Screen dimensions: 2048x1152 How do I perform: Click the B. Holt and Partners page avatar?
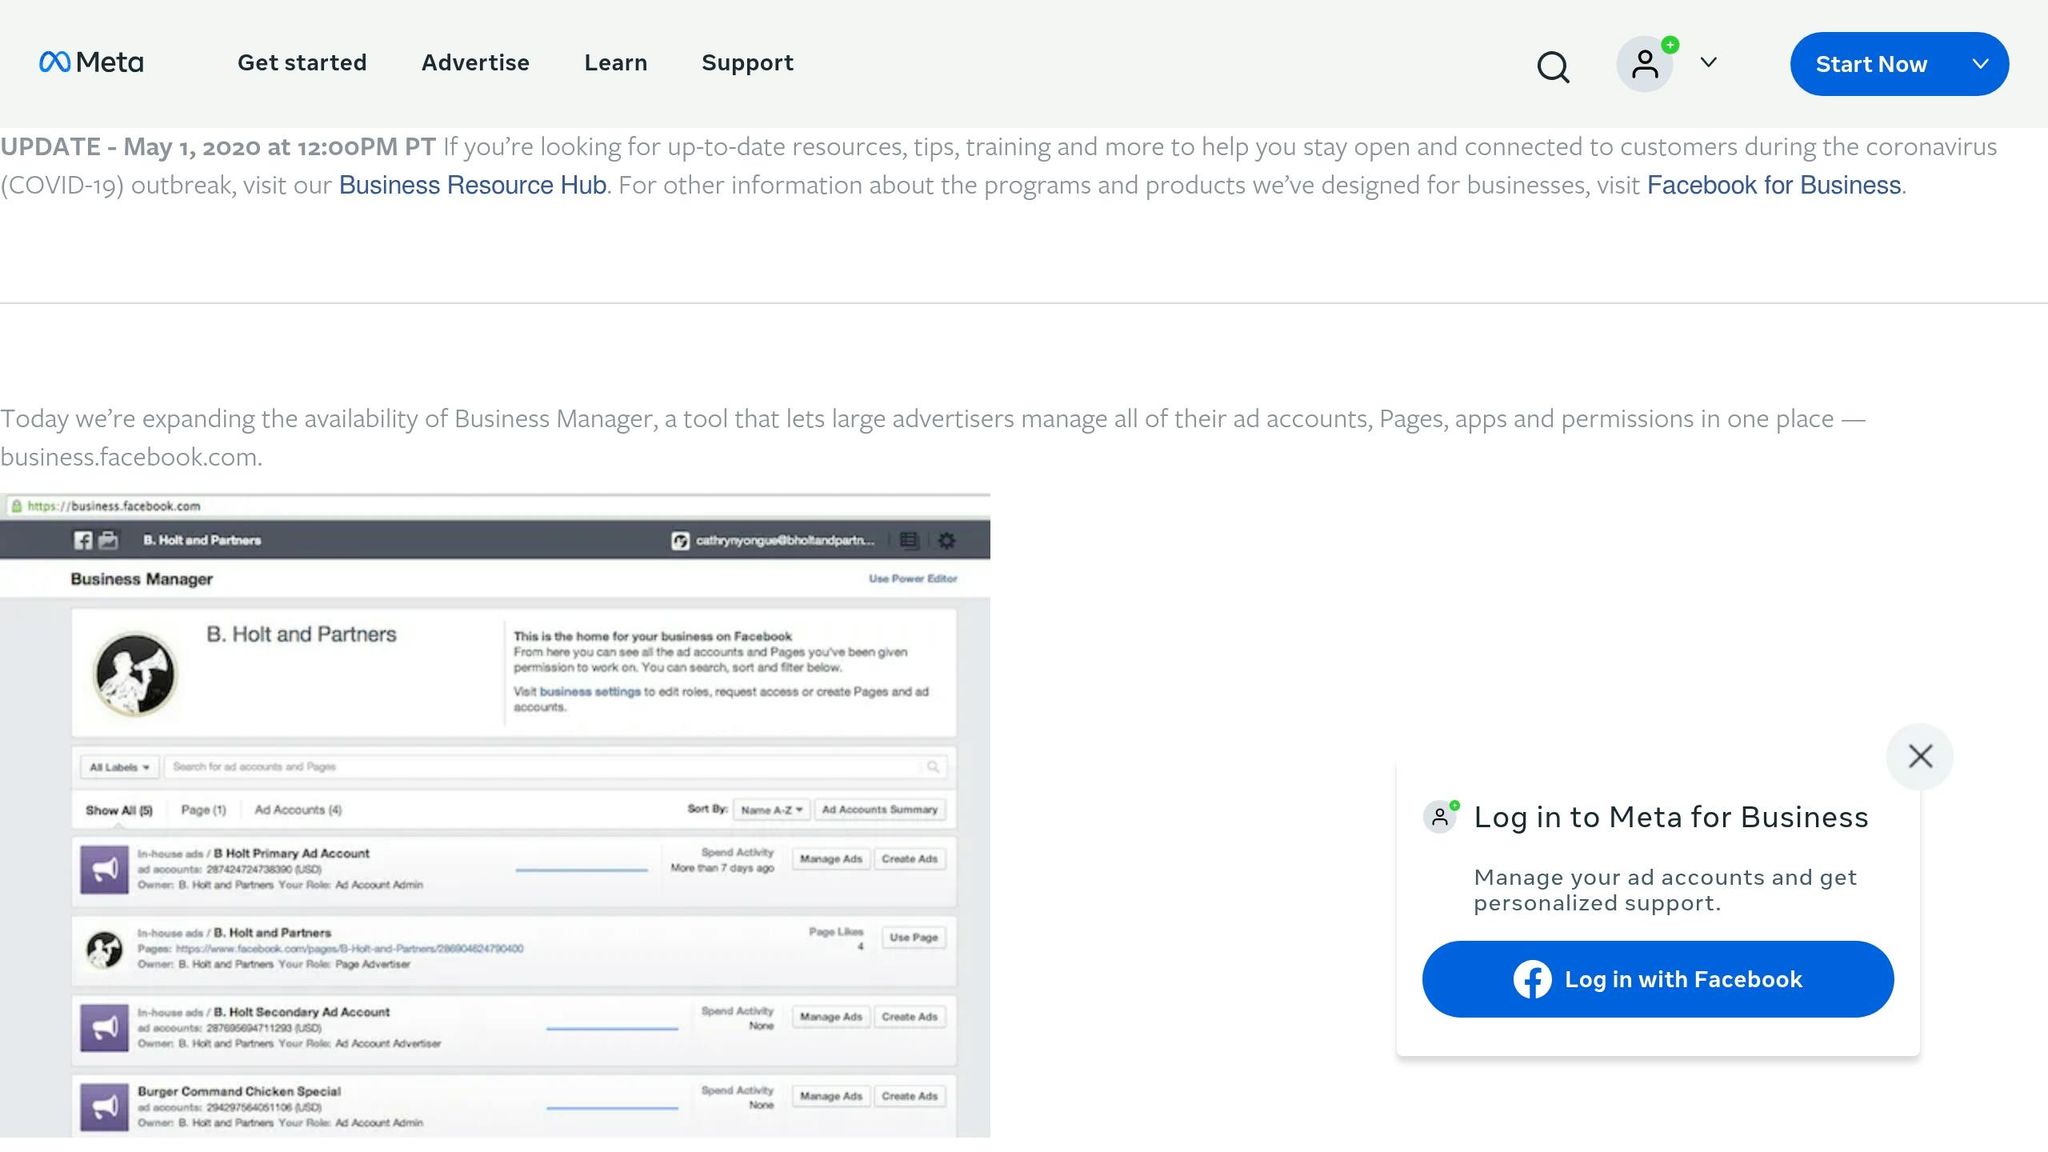point(104,949)
